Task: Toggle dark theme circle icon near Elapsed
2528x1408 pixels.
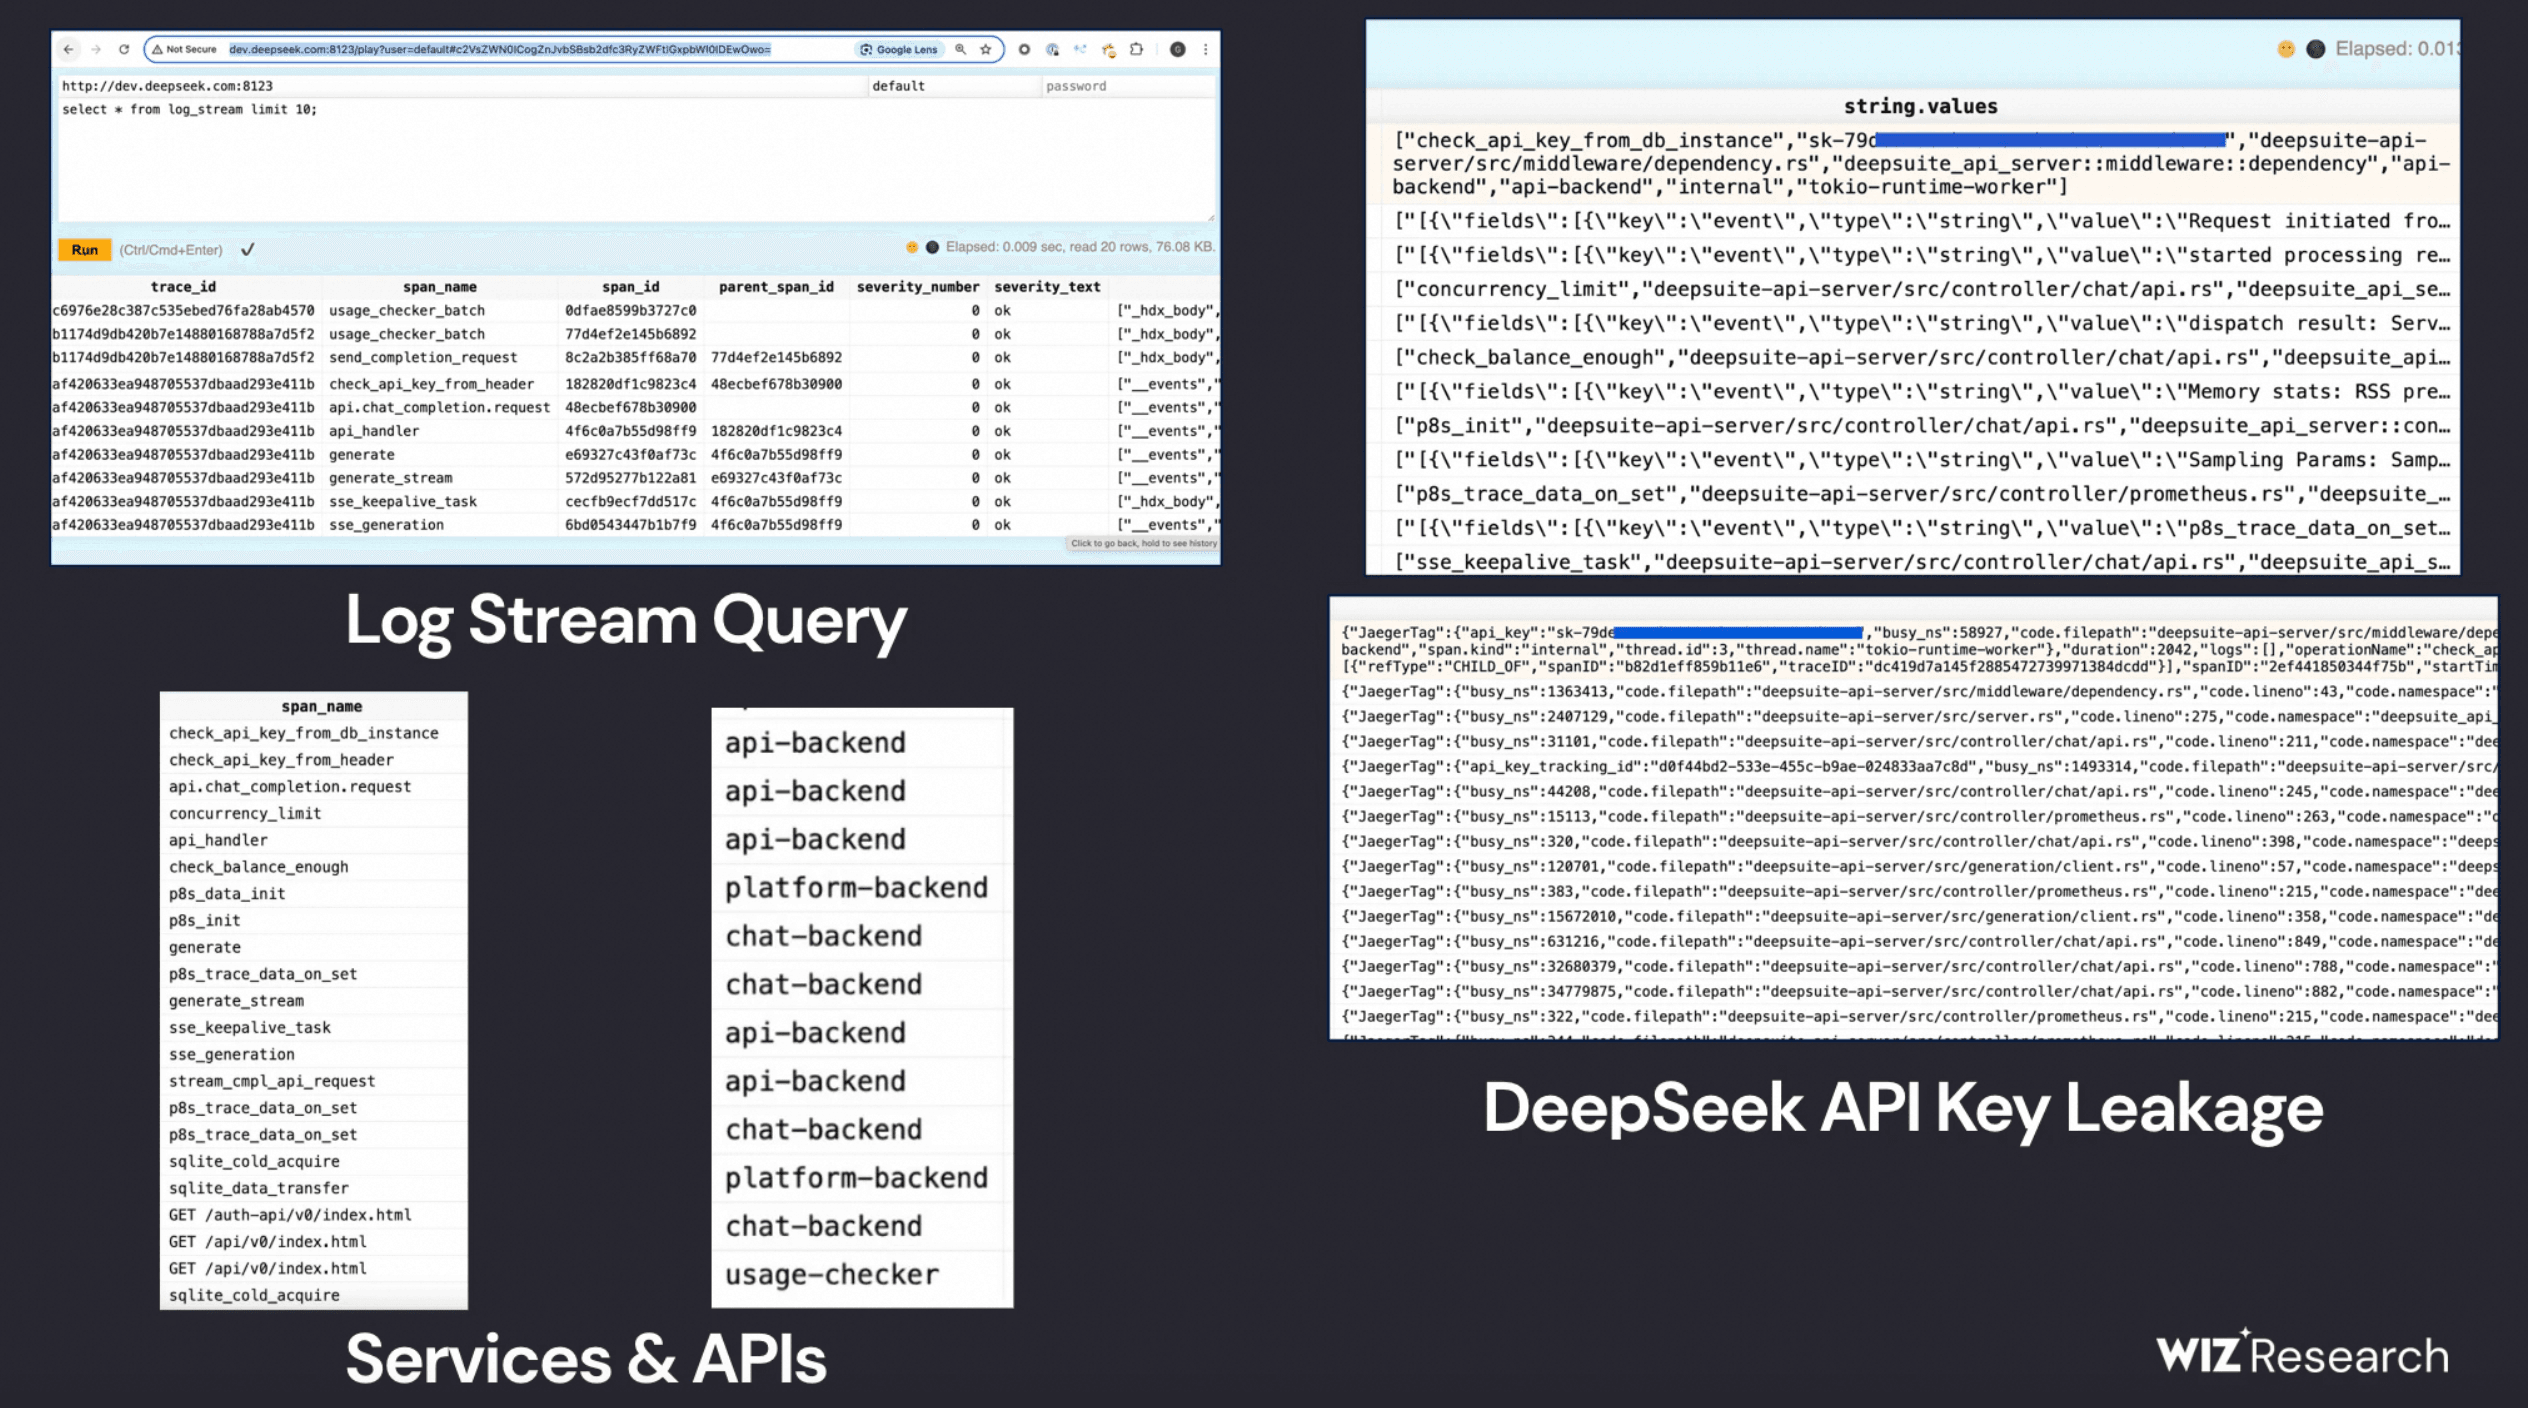Action: (x=932, y=247)
